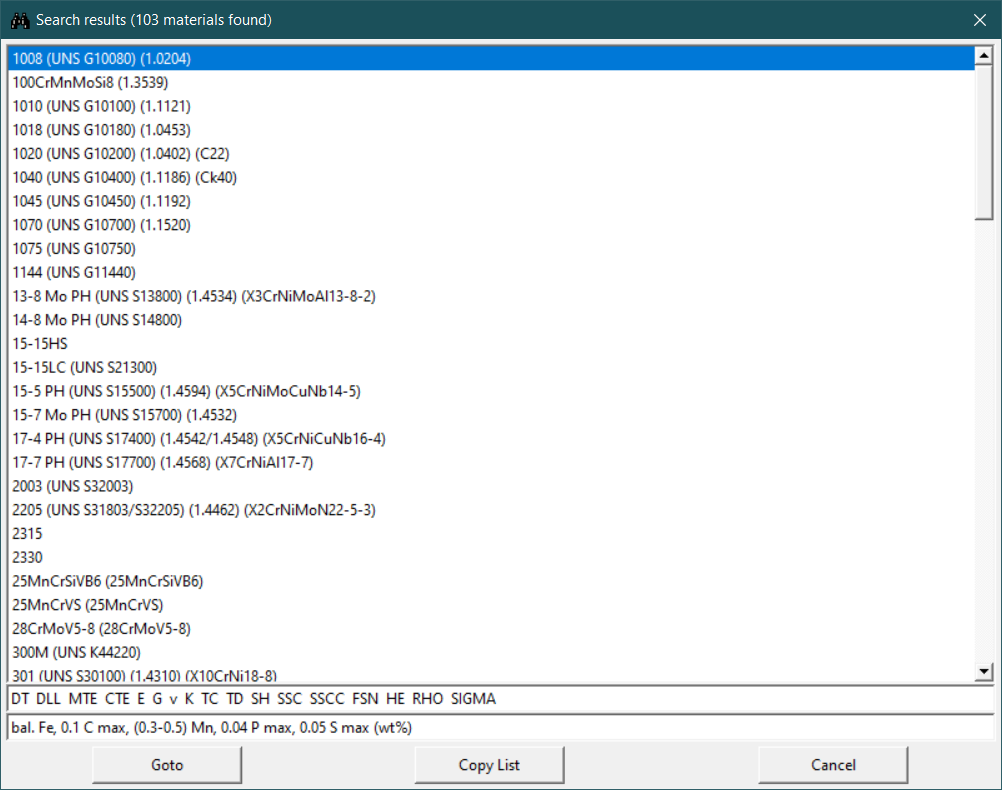The height and width of the screenshot is (790, 1002).
Task: Click the vertical scrollbar thumb
Action: [984, 140]
